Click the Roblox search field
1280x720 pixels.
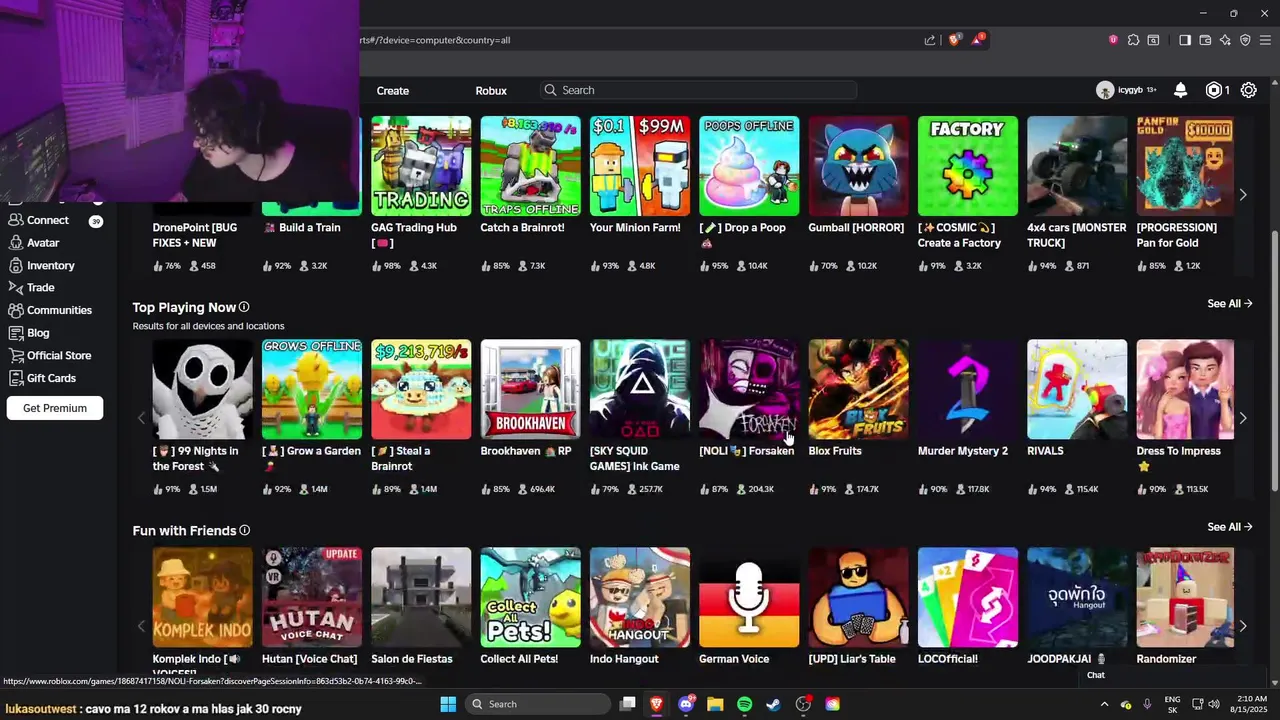point(698,90)
